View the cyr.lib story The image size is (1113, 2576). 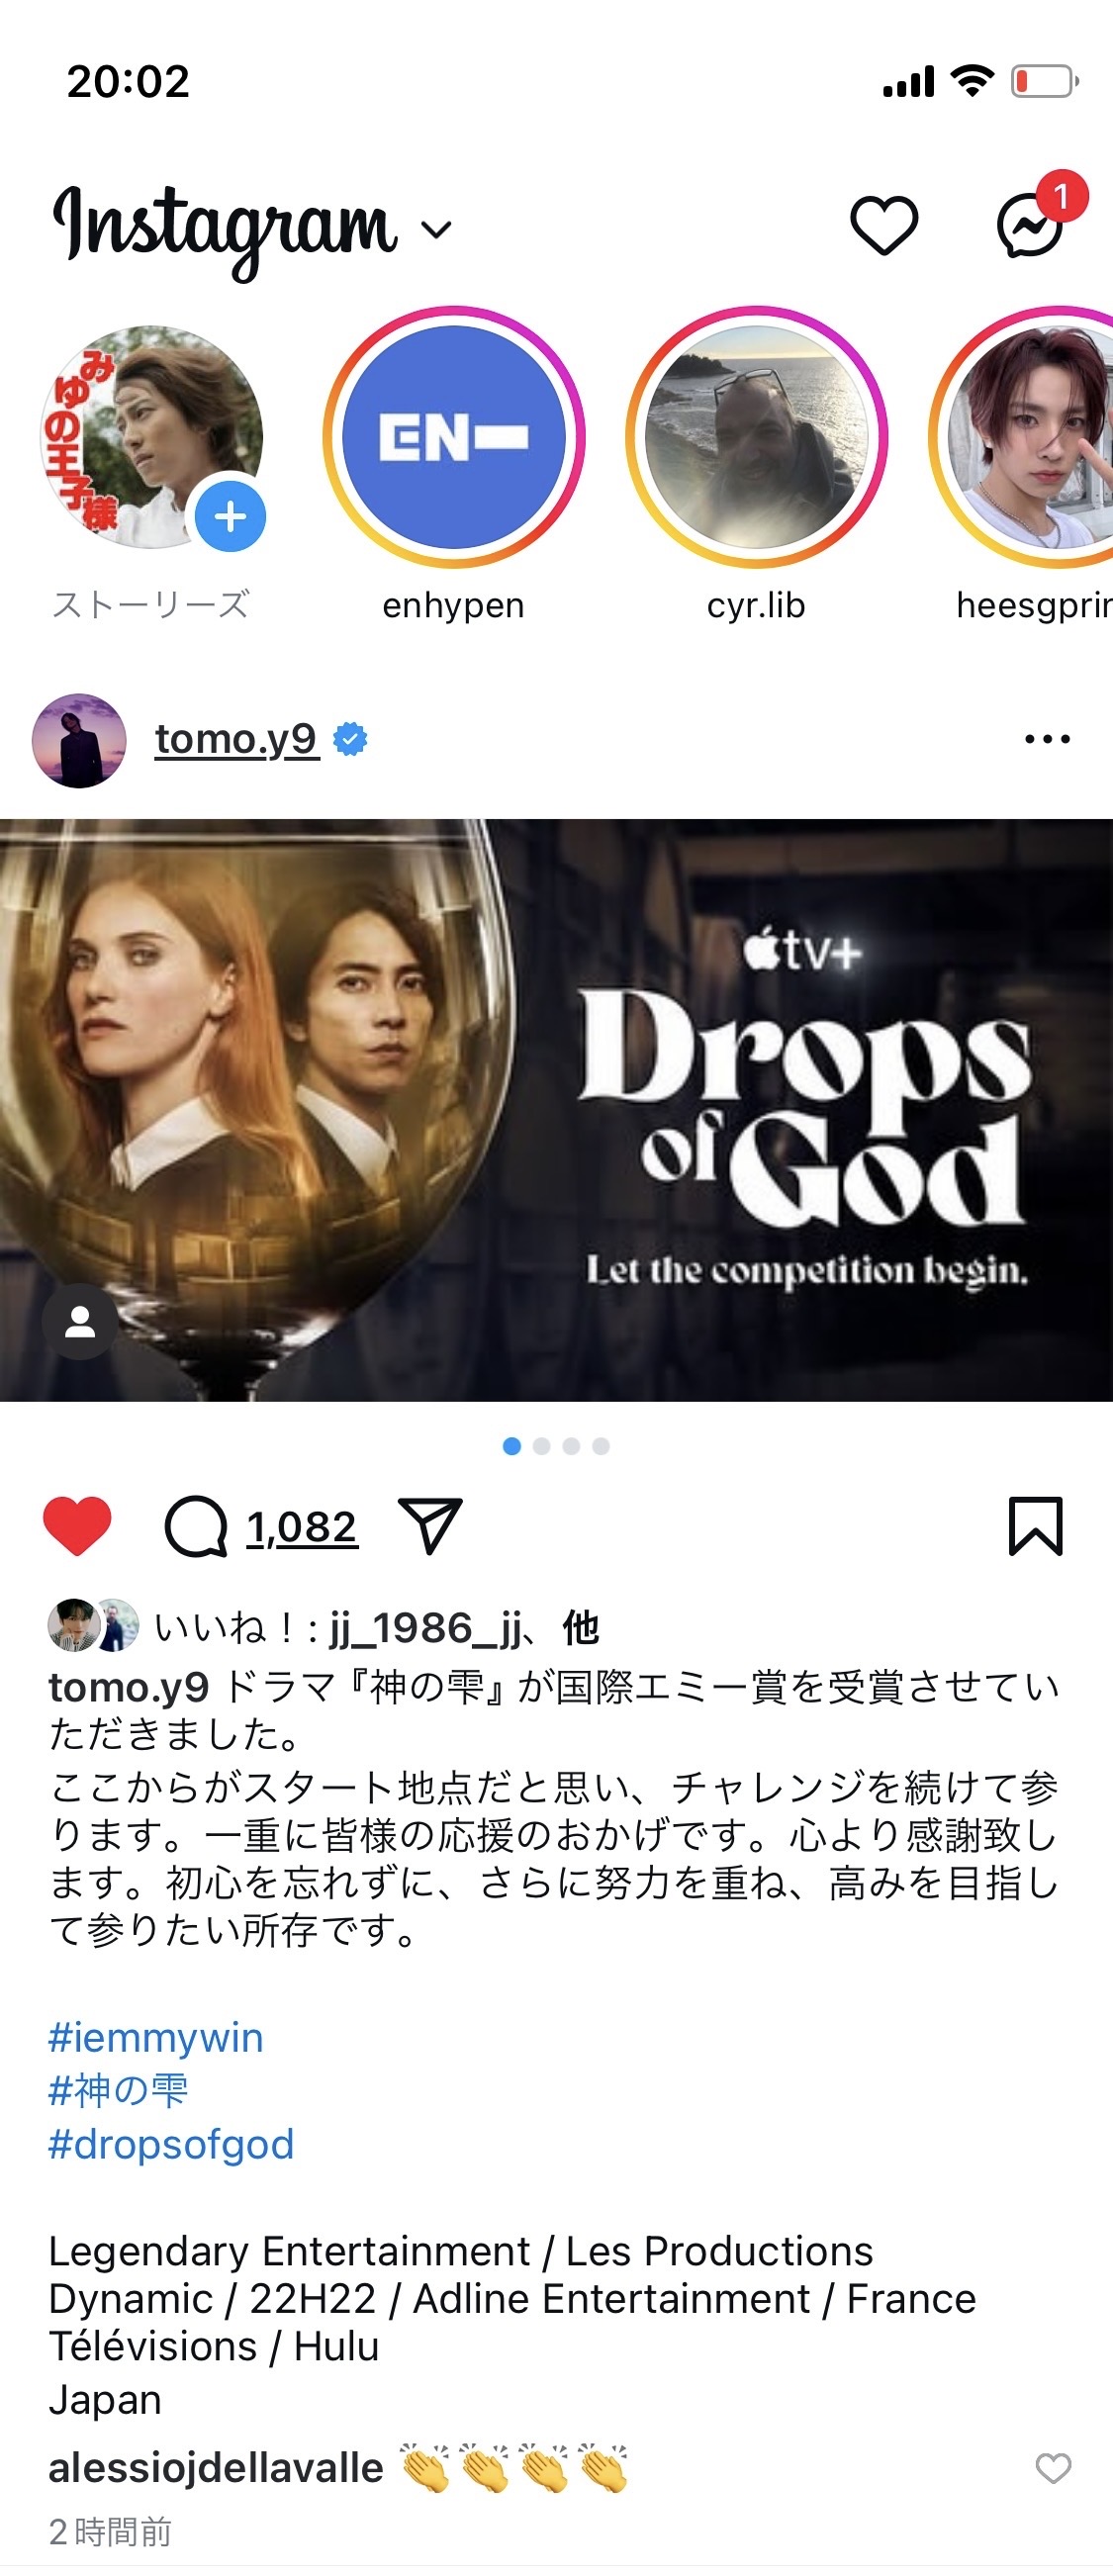tap(757, 438)
